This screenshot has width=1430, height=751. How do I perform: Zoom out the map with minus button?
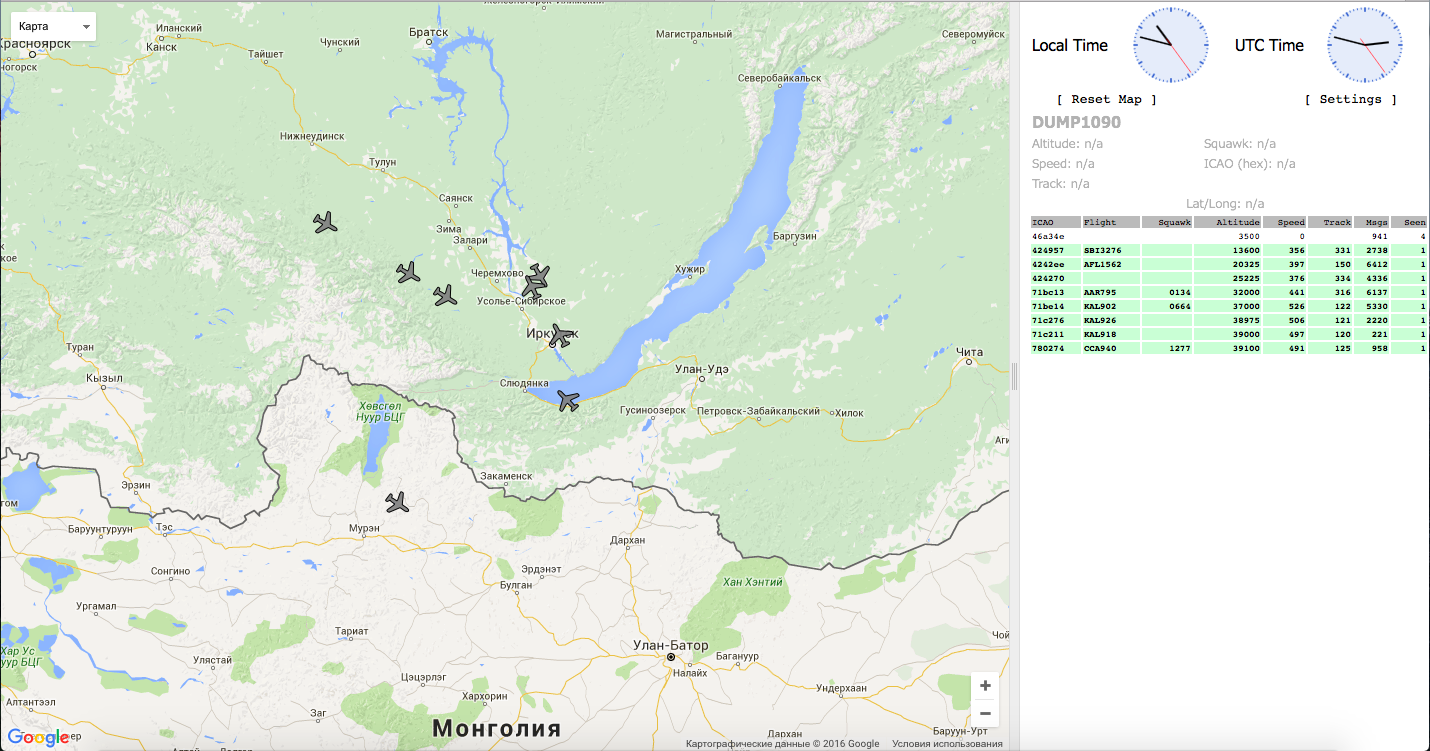pyautogui.click(x=985, y=713)
